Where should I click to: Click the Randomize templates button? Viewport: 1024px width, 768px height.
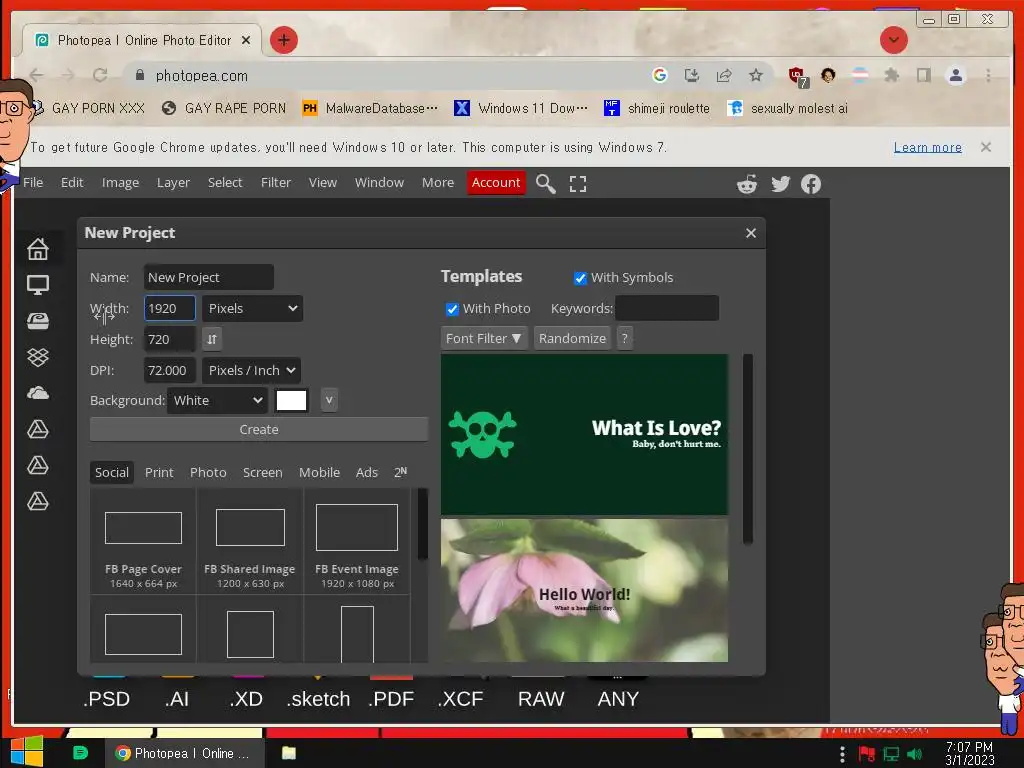572,338
